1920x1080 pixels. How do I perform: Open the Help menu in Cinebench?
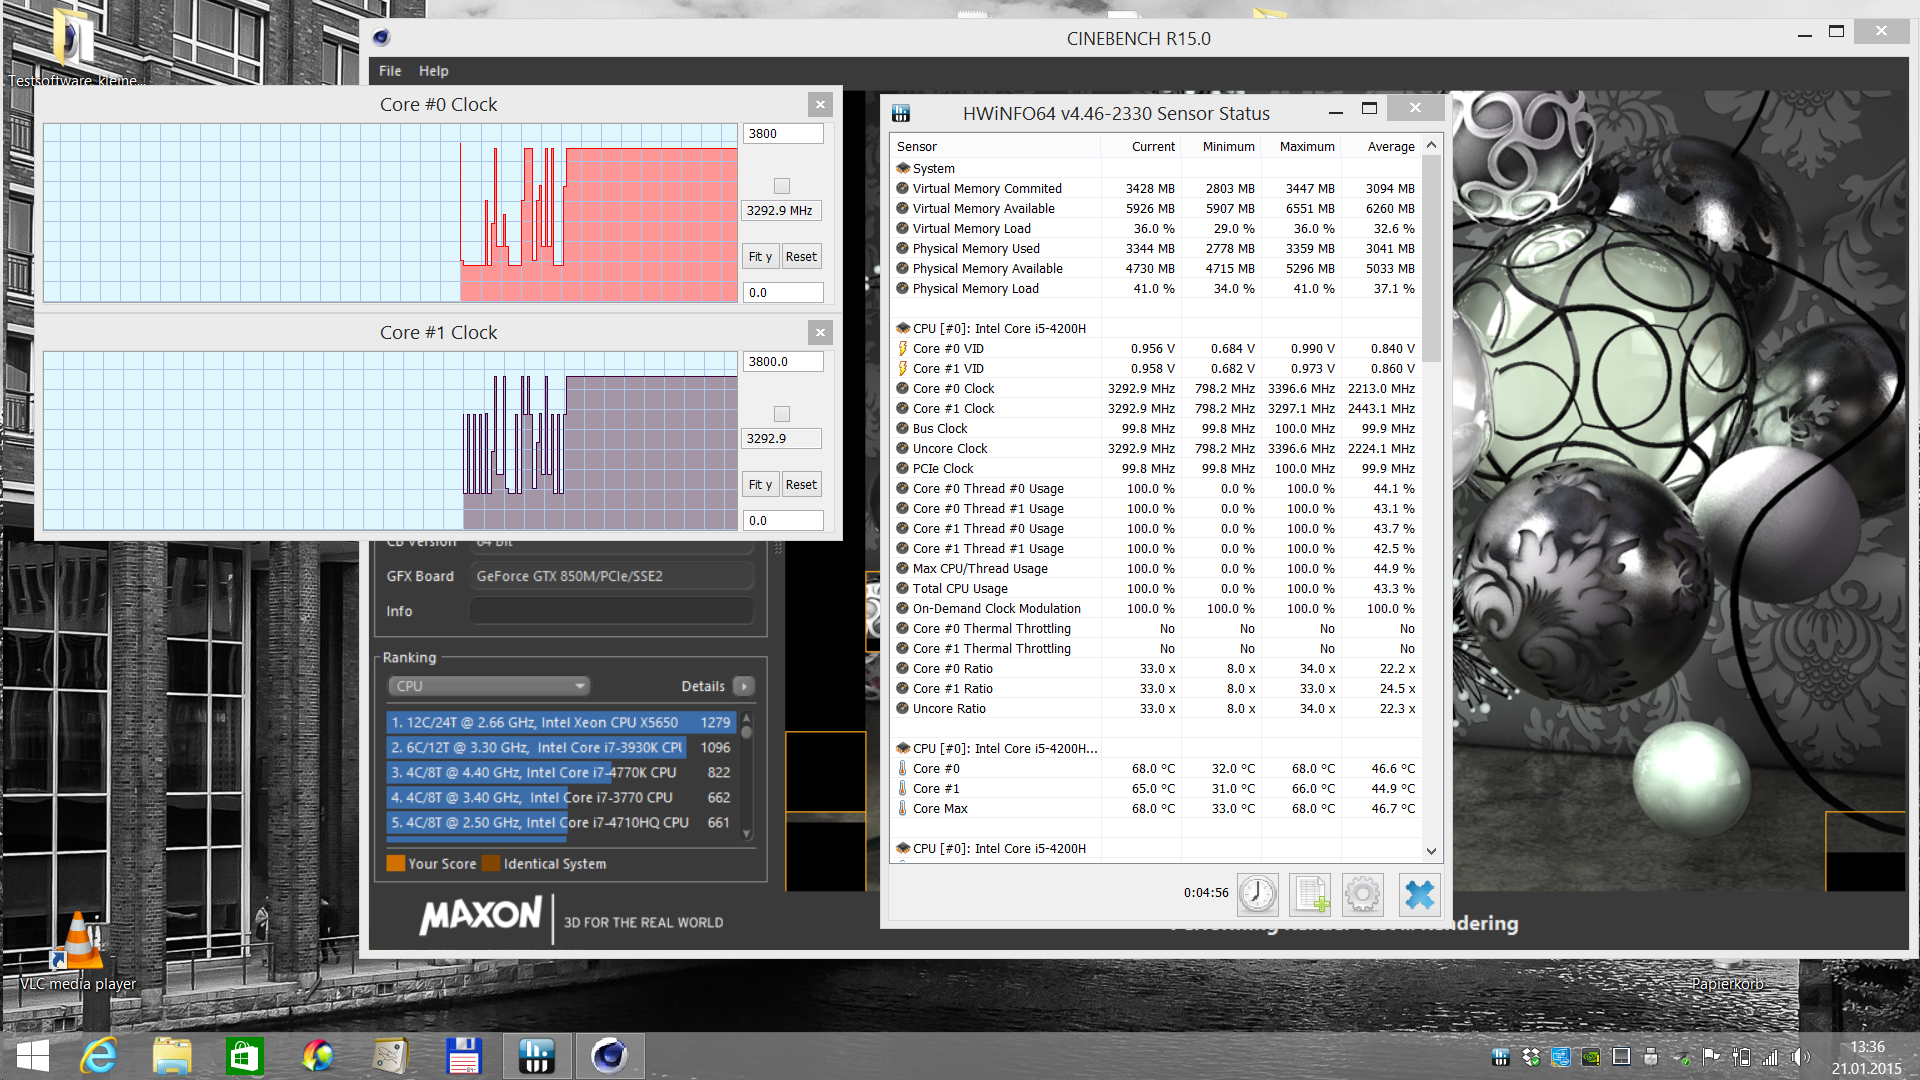click(433, 71)
